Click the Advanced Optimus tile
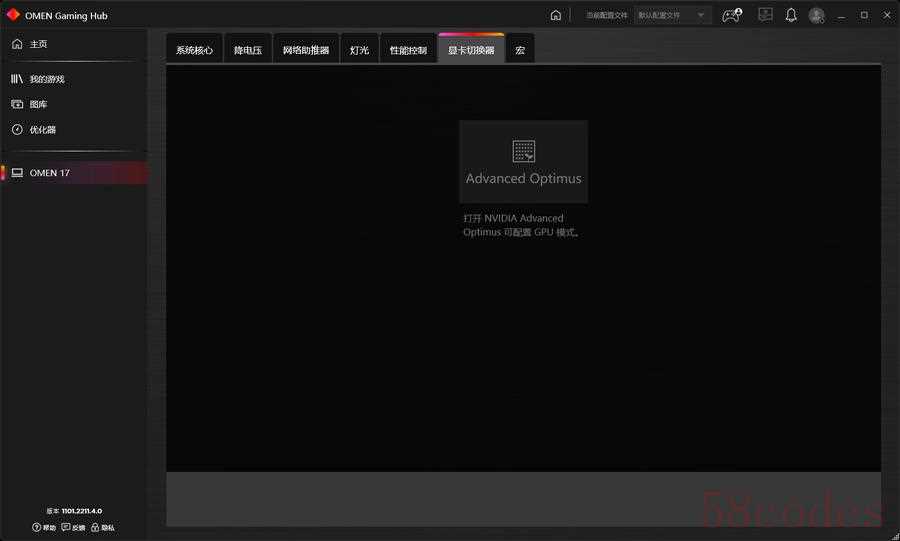900x541 pixels. click(x=523, y=161)
